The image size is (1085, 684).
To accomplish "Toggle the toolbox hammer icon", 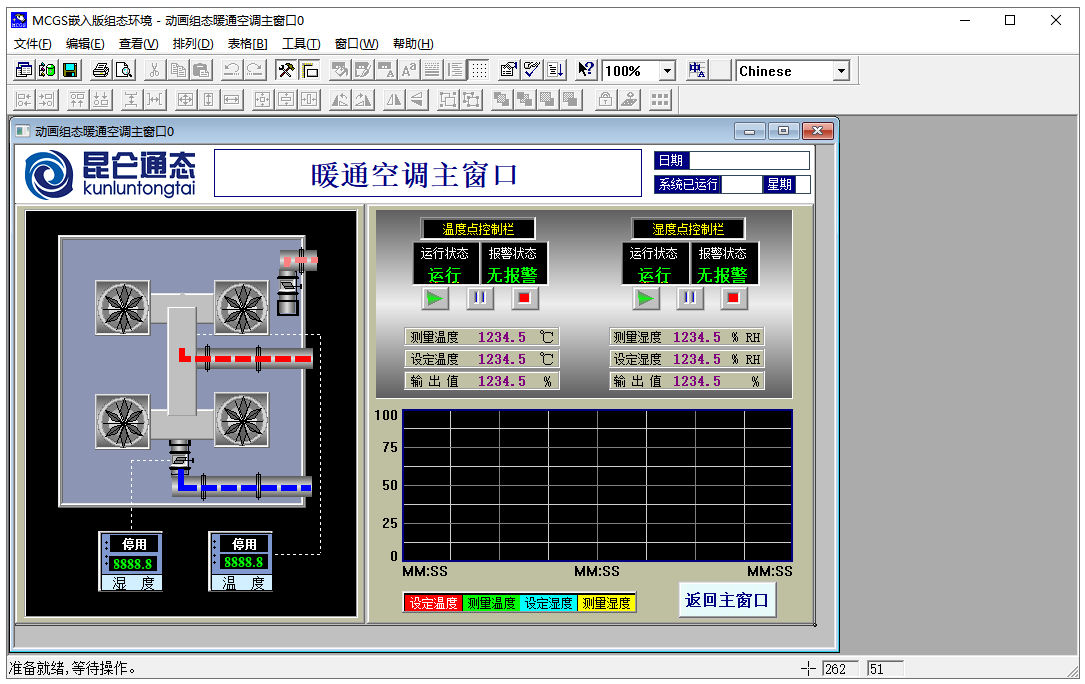I will [x=286, y=70].
